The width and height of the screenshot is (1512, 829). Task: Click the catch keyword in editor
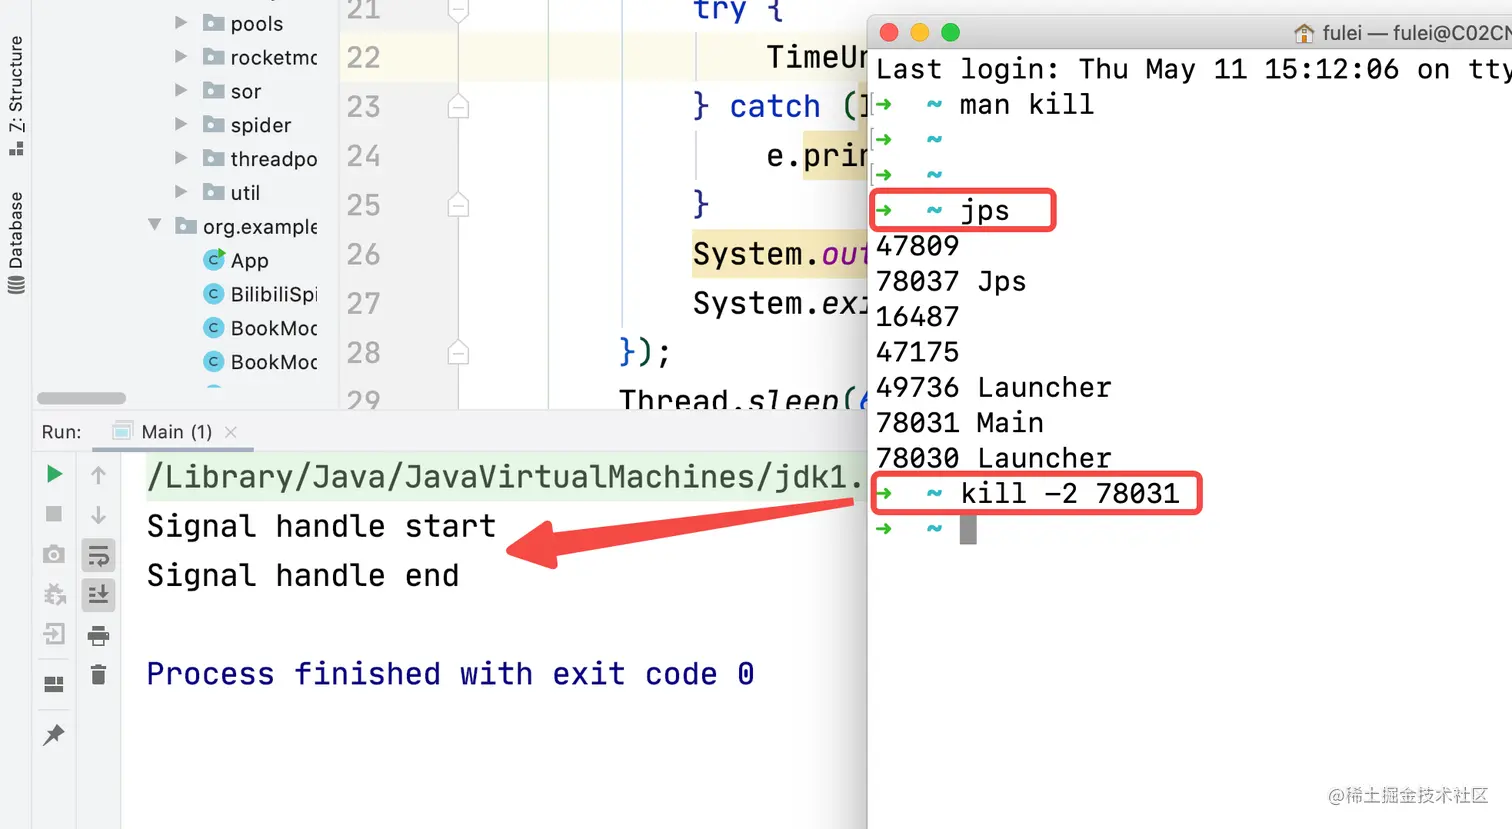(x=775, y=106)
